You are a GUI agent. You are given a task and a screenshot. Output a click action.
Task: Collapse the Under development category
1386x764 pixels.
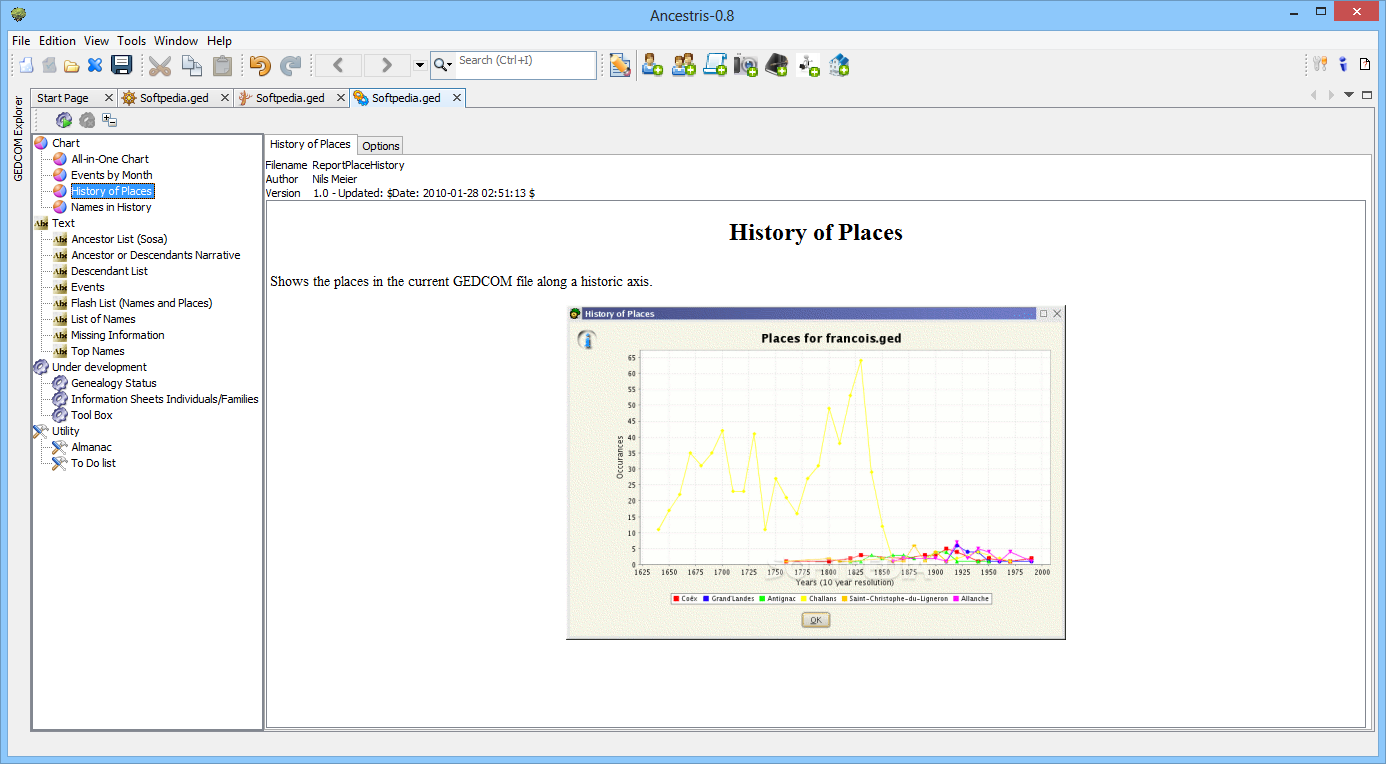click(x=90, y=367)
